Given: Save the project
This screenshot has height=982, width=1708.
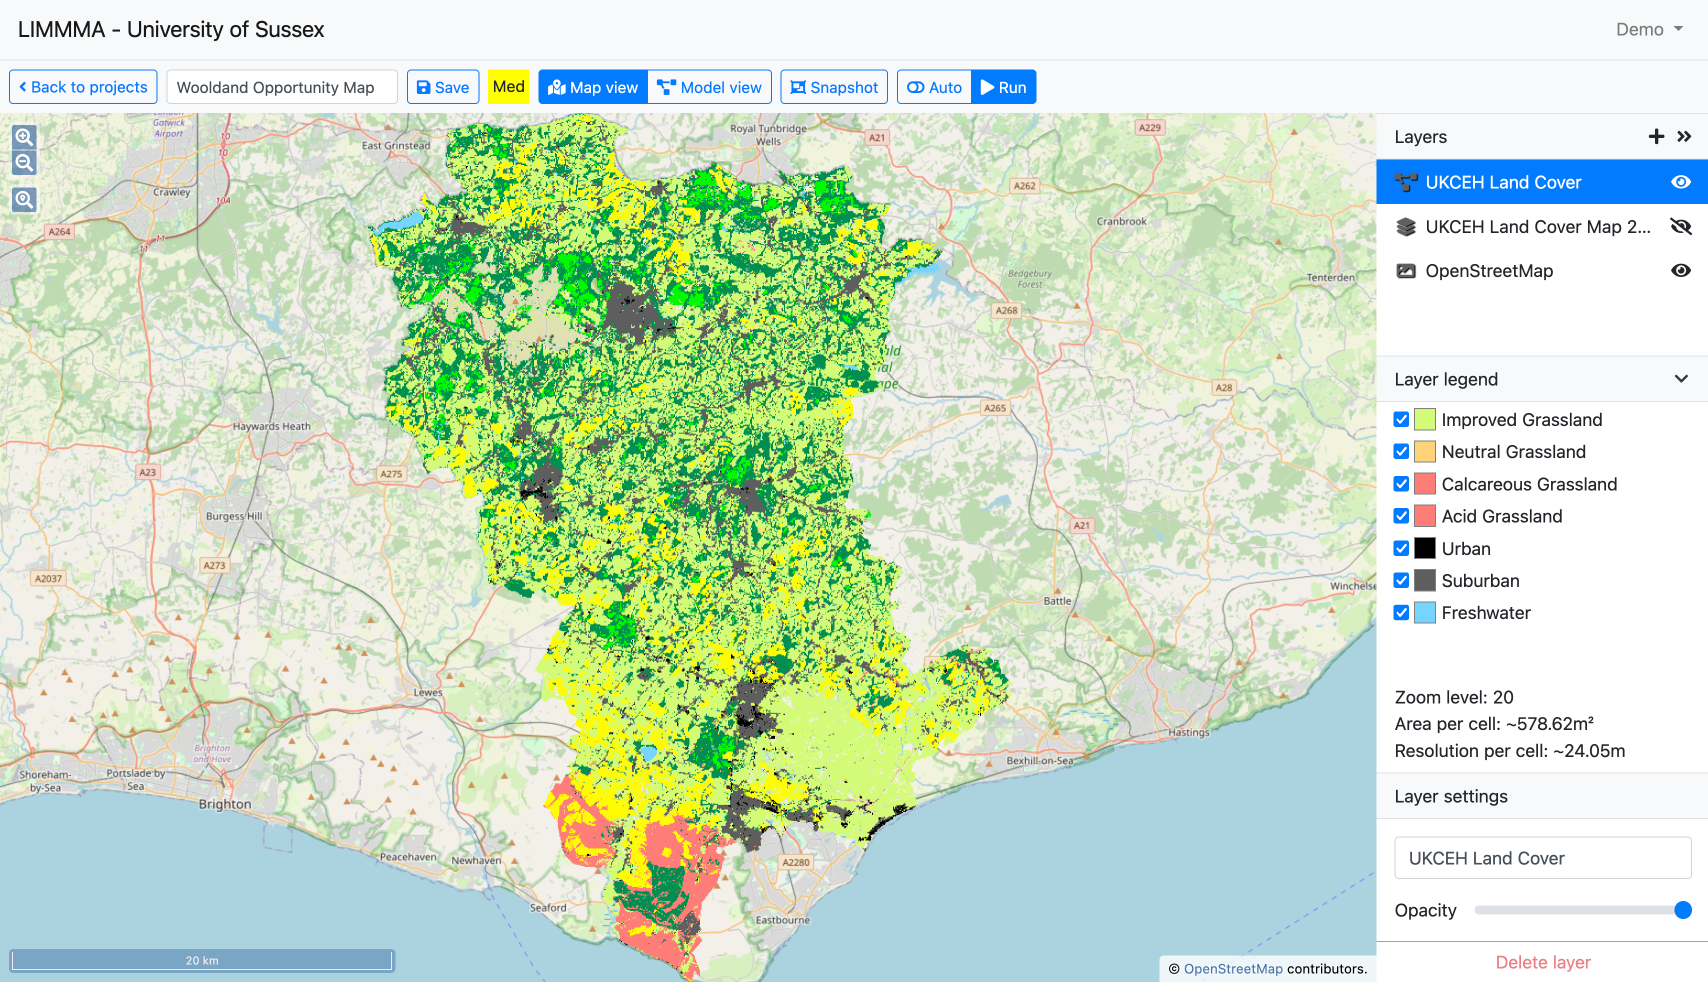Looking at the screenshot, I should [443, 87].
